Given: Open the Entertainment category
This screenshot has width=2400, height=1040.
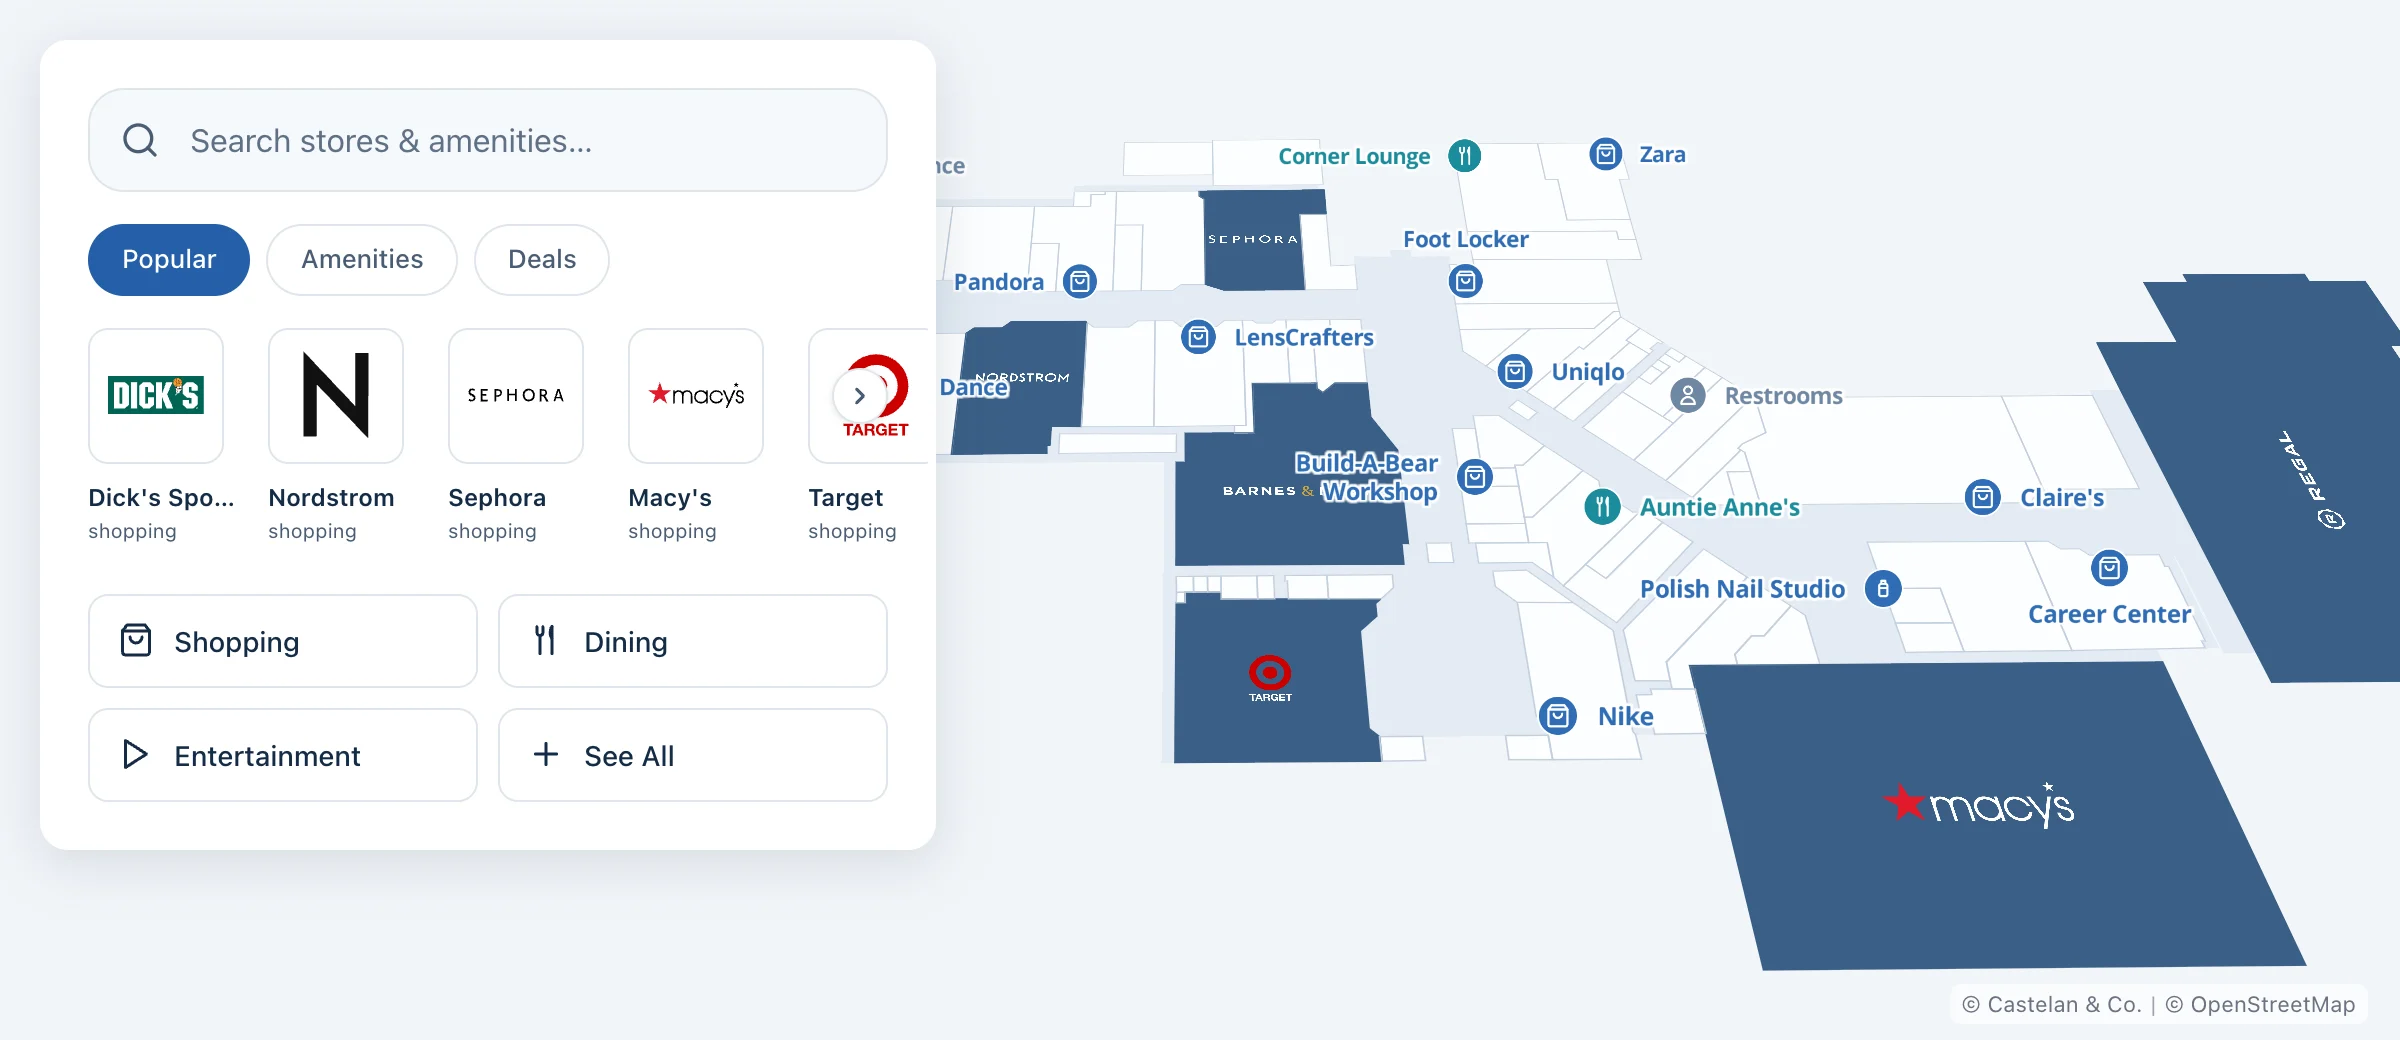Looking at the screenshot, I should click(x=283, y=755).
